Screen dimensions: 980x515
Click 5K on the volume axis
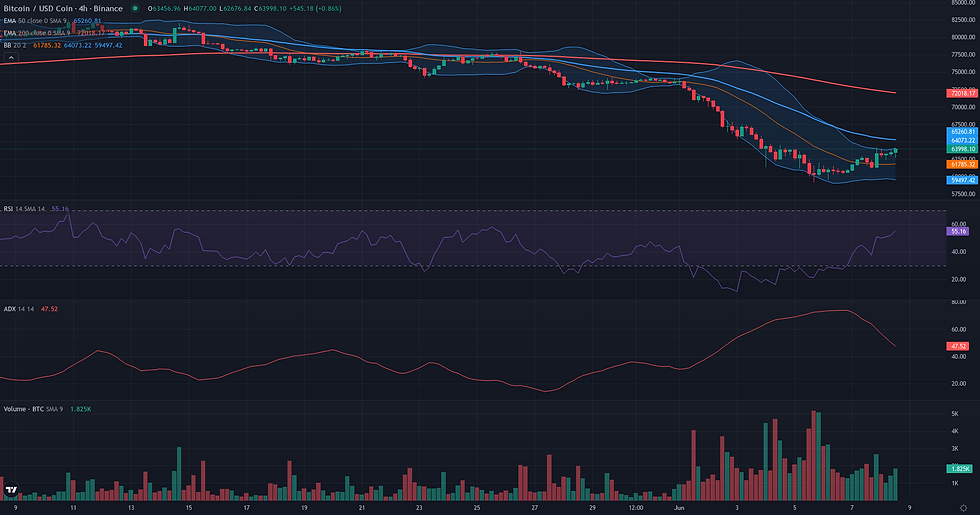click(954, 414)
